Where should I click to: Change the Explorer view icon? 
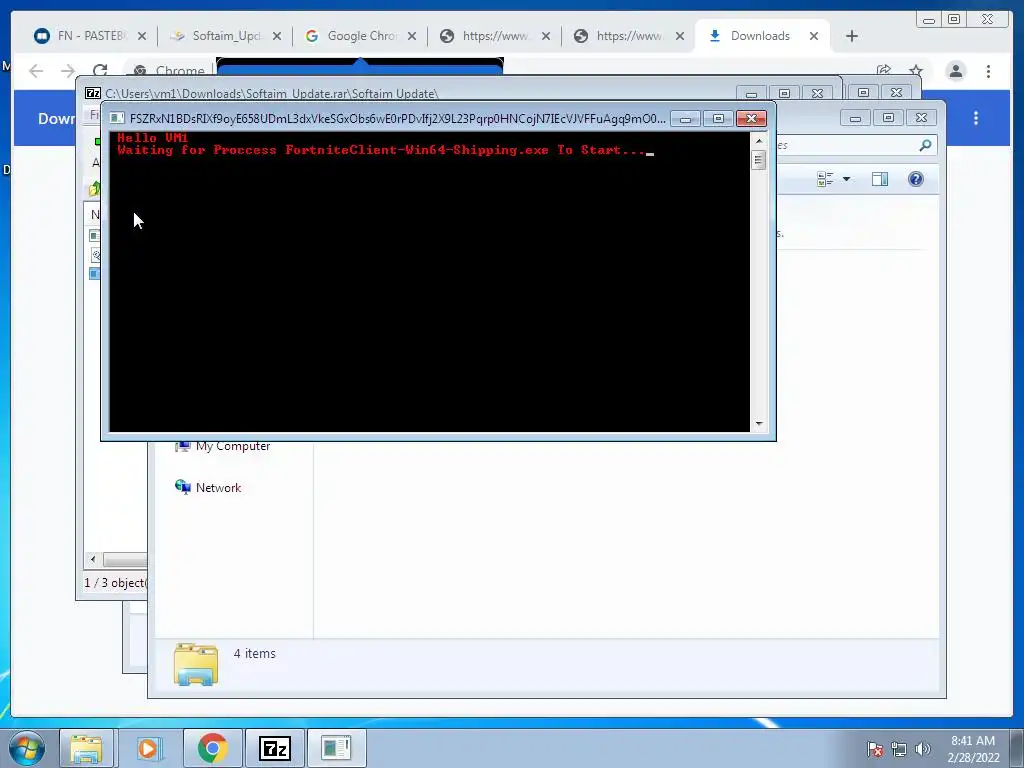pyautogui.click(x=825, y=179)
